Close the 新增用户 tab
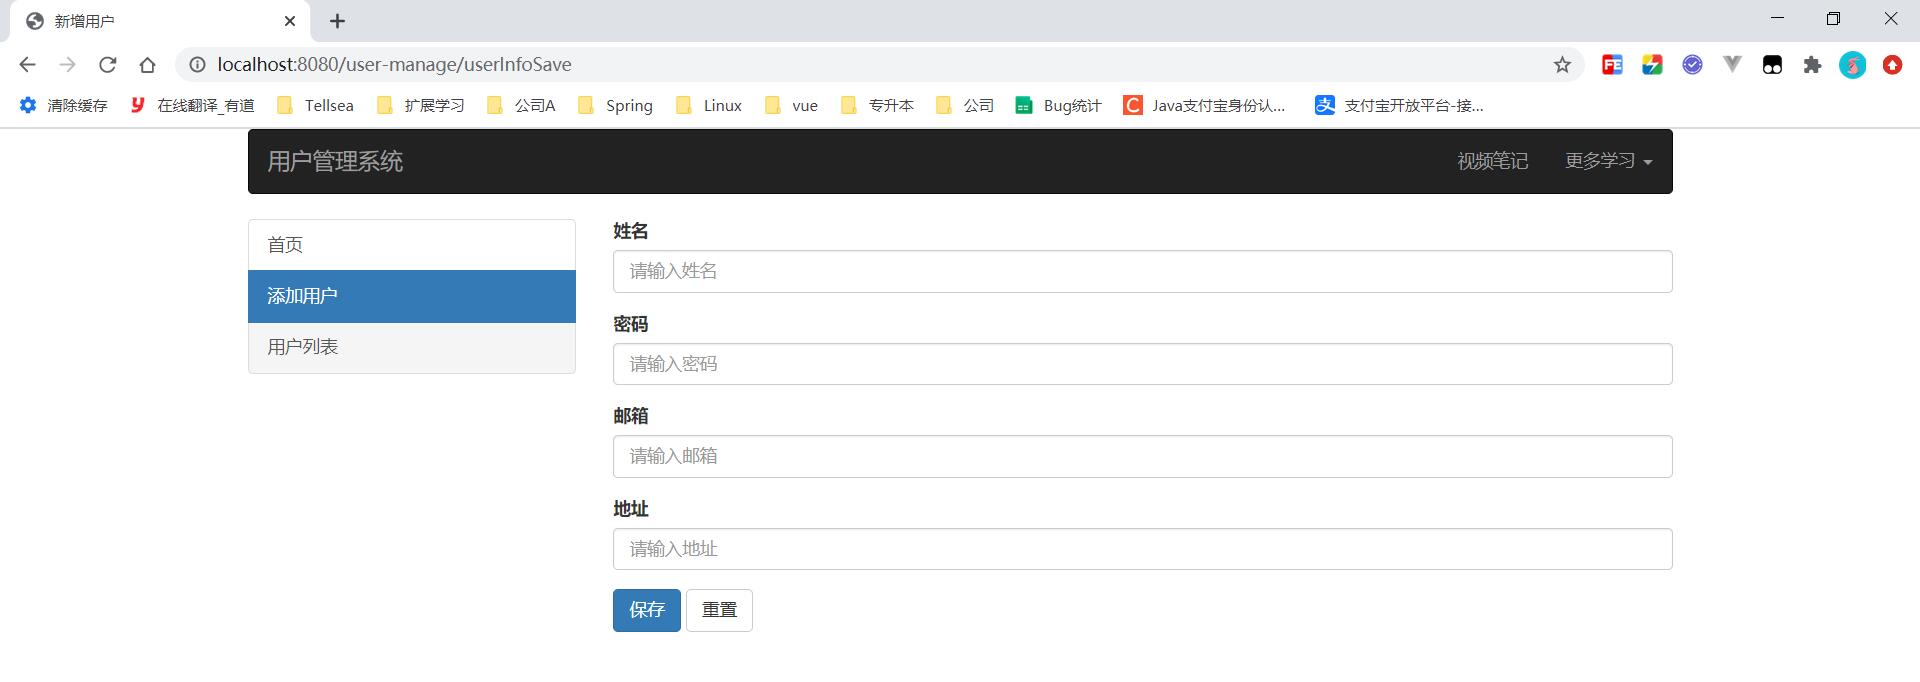The image size is (1920, 682). tap(290, 21)
